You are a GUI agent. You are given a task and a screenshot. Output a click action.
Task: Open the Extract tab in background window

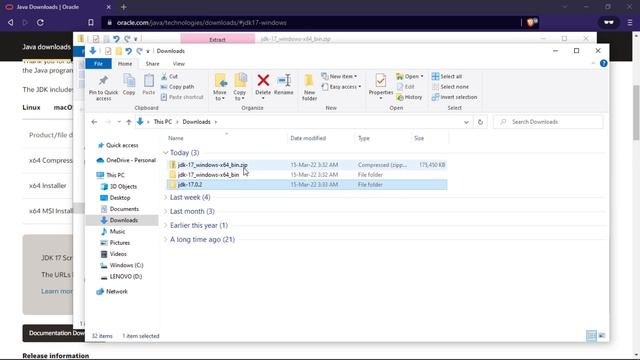pyautogui.click(x=218, y=39)
